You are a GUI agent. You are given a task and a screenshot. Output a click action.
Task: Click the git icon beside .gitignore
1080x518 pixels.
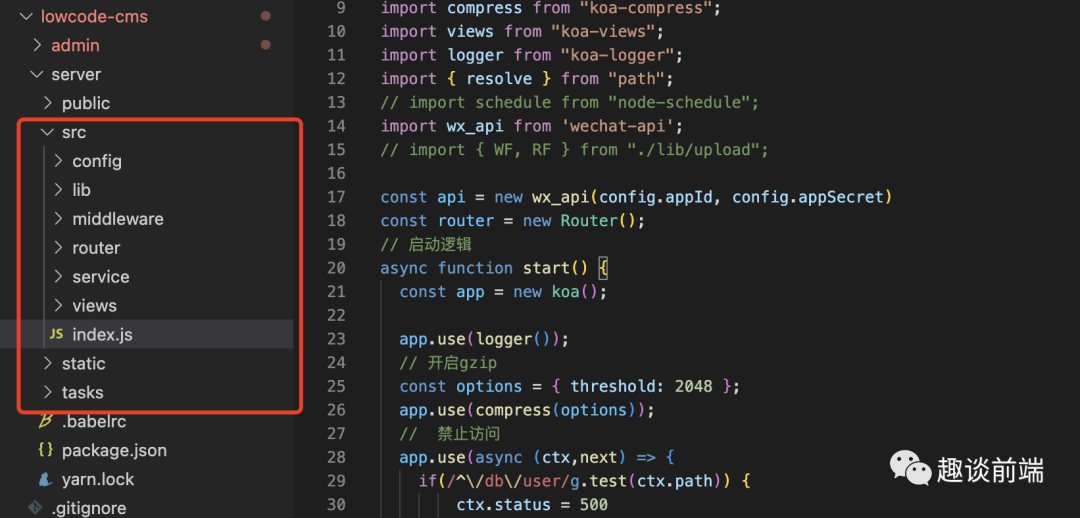[x=34, y=508]
